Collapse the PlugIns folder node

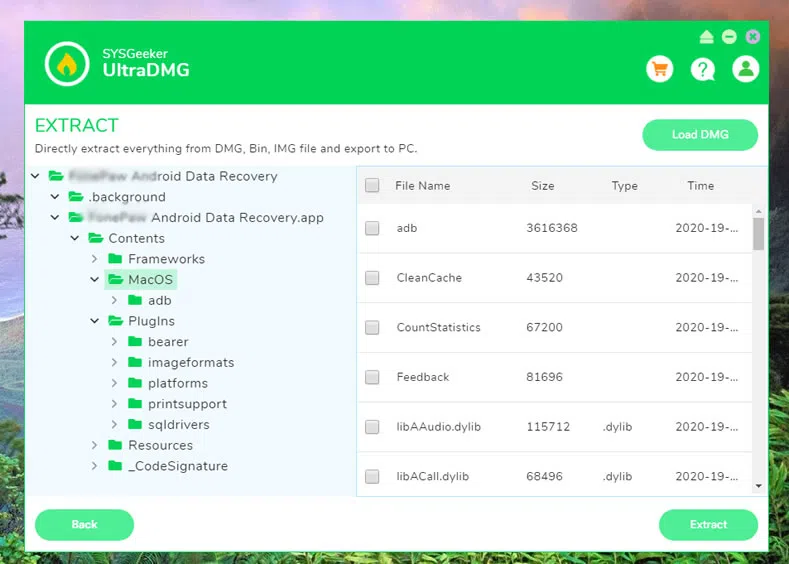[x=95, y=321]
